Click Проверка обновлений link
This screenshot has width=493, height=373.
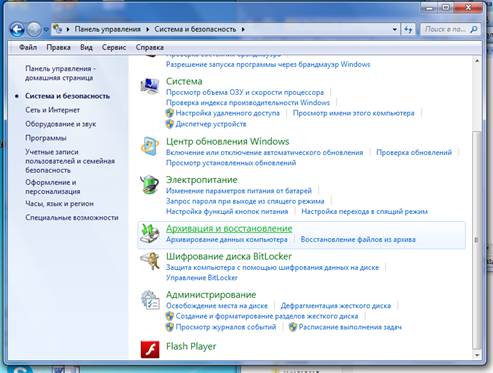[414, 152]
